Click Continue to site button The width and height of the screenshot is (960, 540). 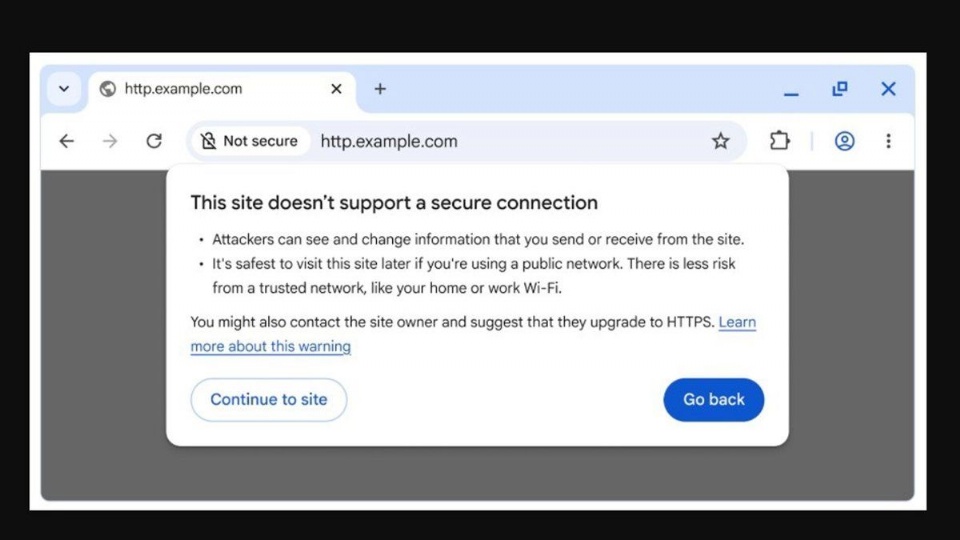[x=269, y=399]
